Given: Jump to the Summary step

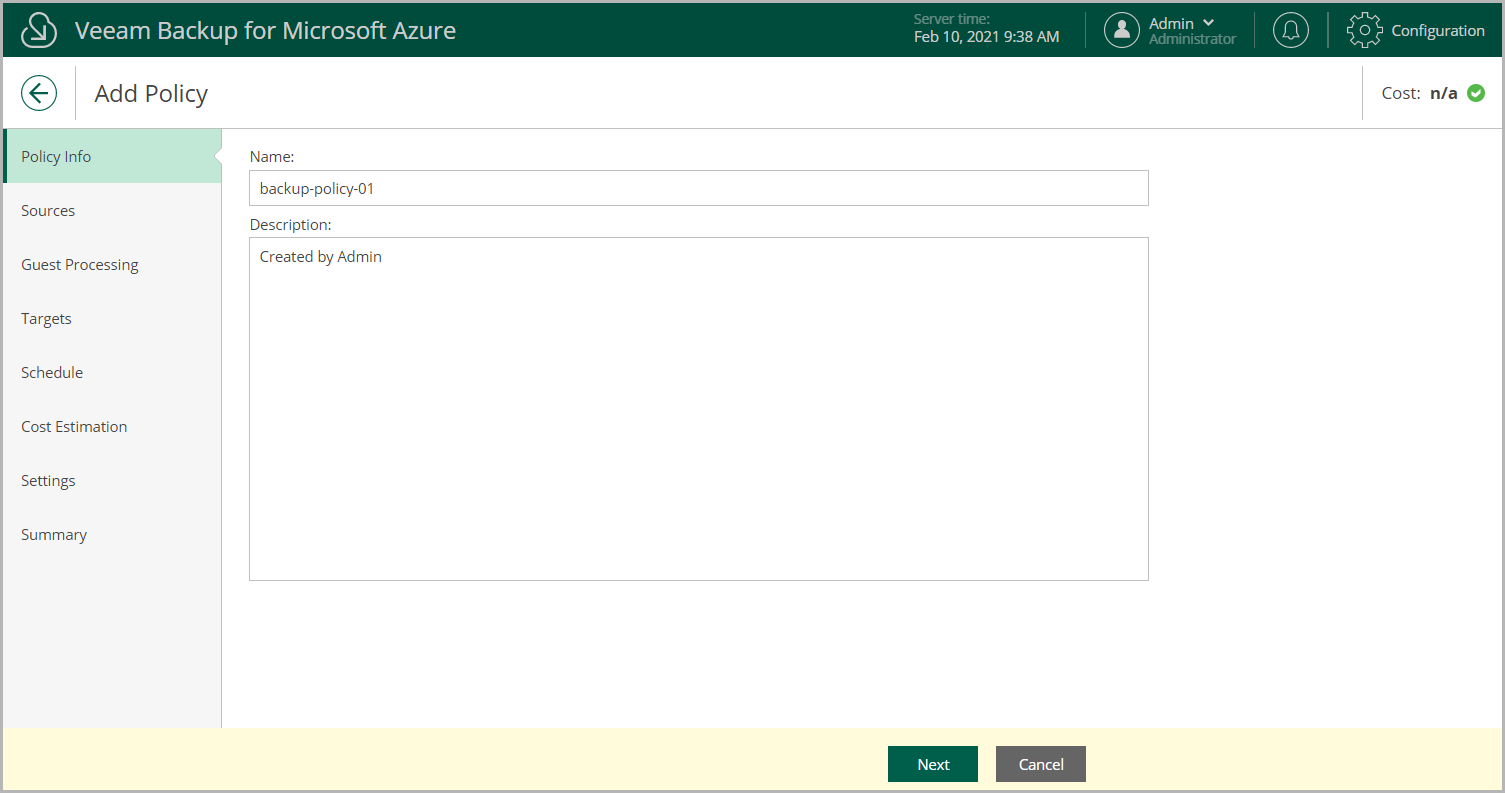Looking at the screenshot, I should point(112,534).
